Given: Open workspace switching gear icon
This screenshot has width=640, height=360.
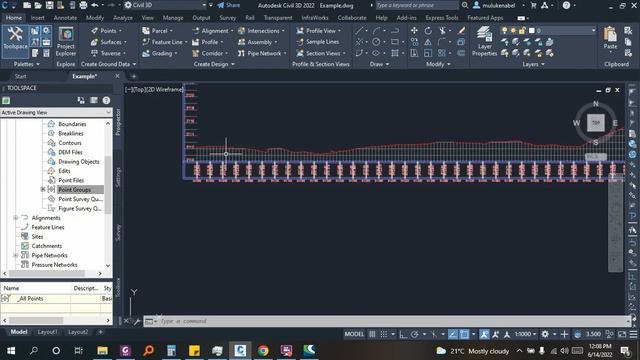Looking at the screenshot, I should [x=545, y=334].
